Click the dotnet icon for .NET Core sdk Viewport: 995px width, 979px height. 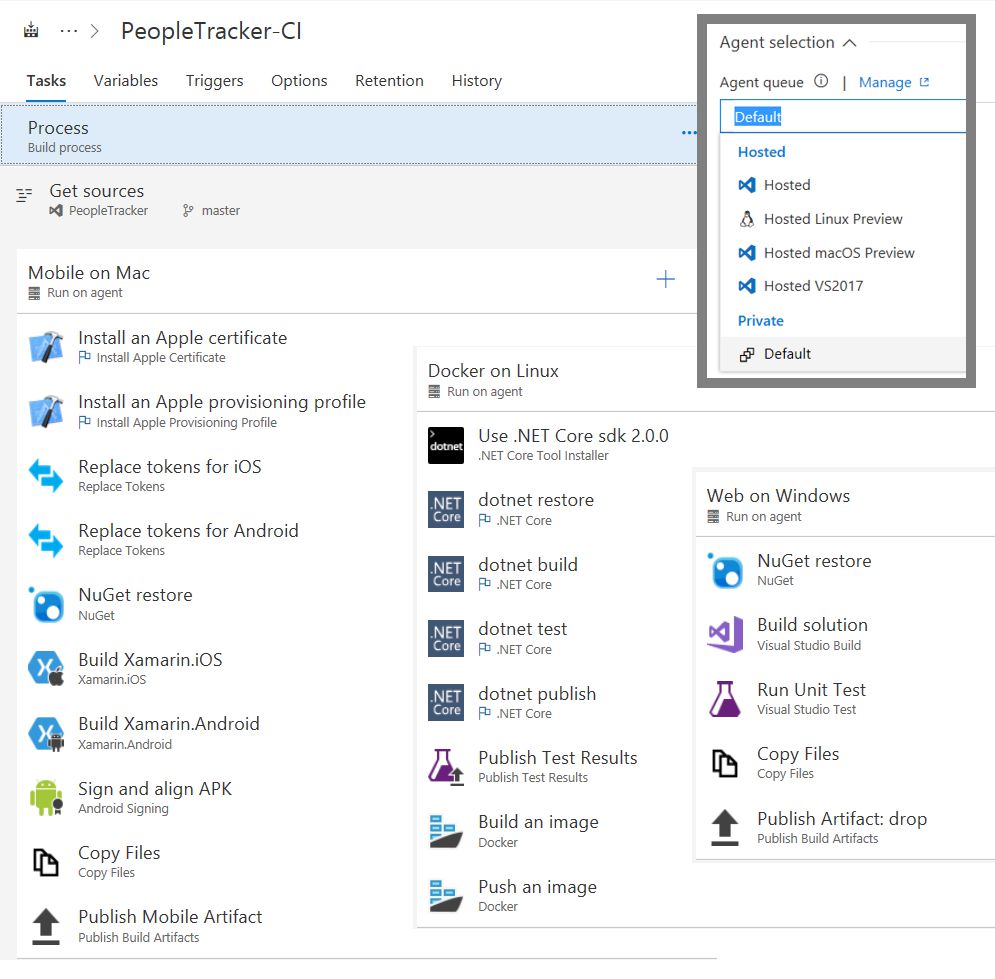click(445, 445)
